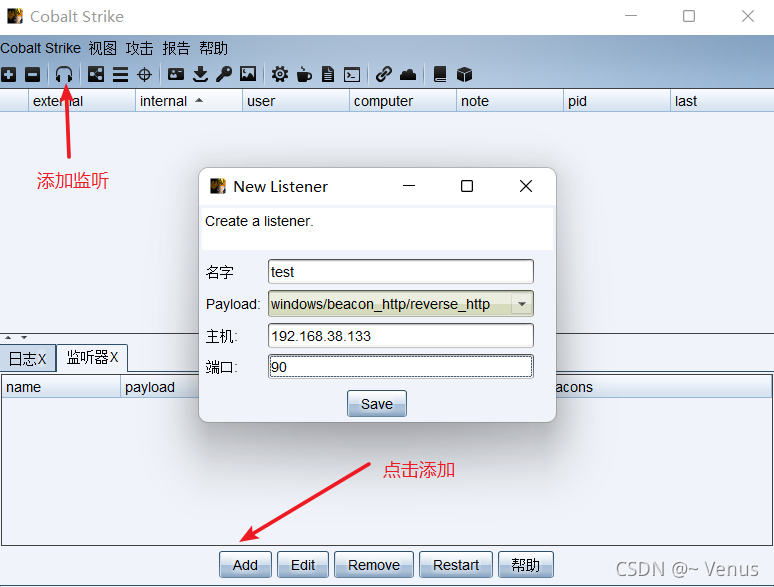Viewport: 774px width, 587px height.
Task: Open the 帮助 menu
Action: coord(213,48)
